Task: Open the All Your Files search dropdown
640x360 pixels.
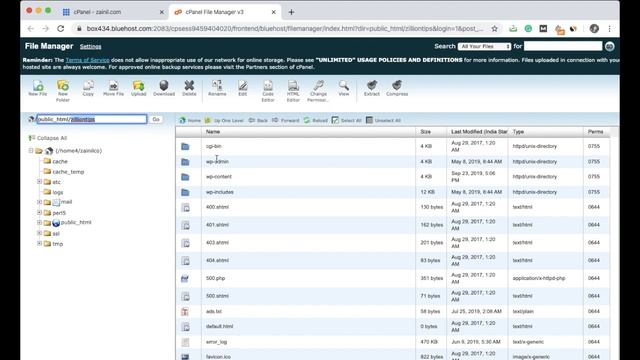Action: pyautogui.click(x=484, y=47)
